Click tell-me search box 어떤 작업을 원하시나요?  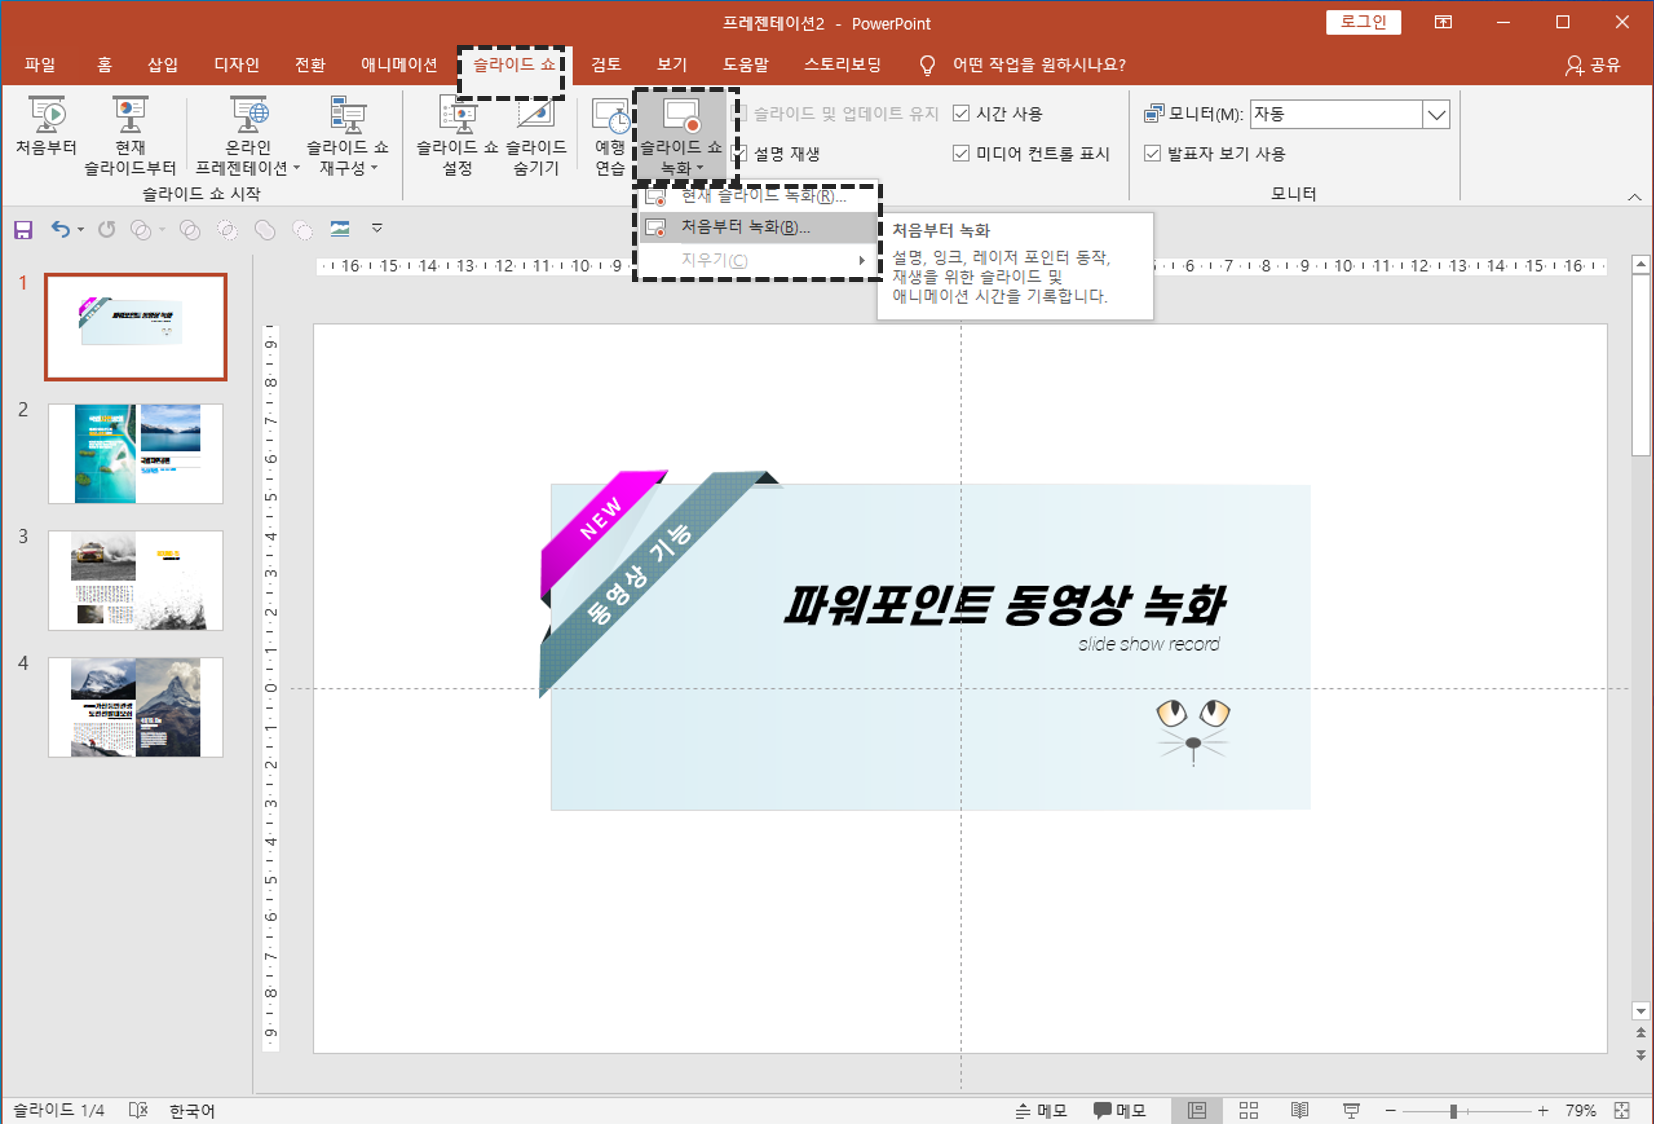pos(1039,65)
